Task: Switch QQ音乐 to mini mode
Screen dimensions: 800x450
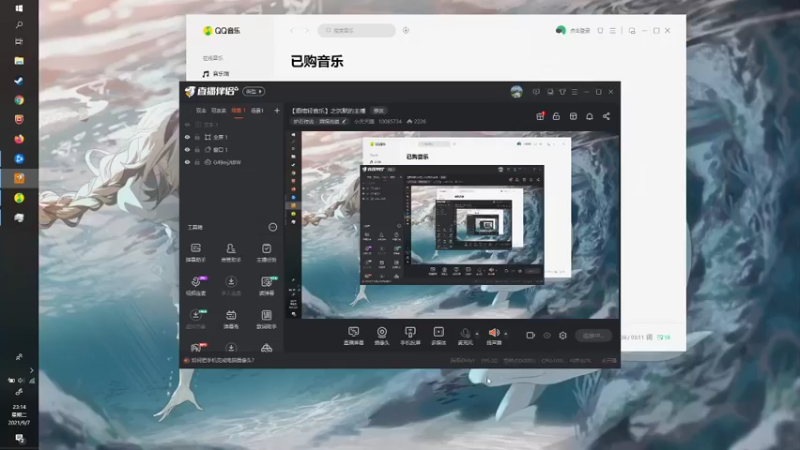Action: (x=632, y=31)
